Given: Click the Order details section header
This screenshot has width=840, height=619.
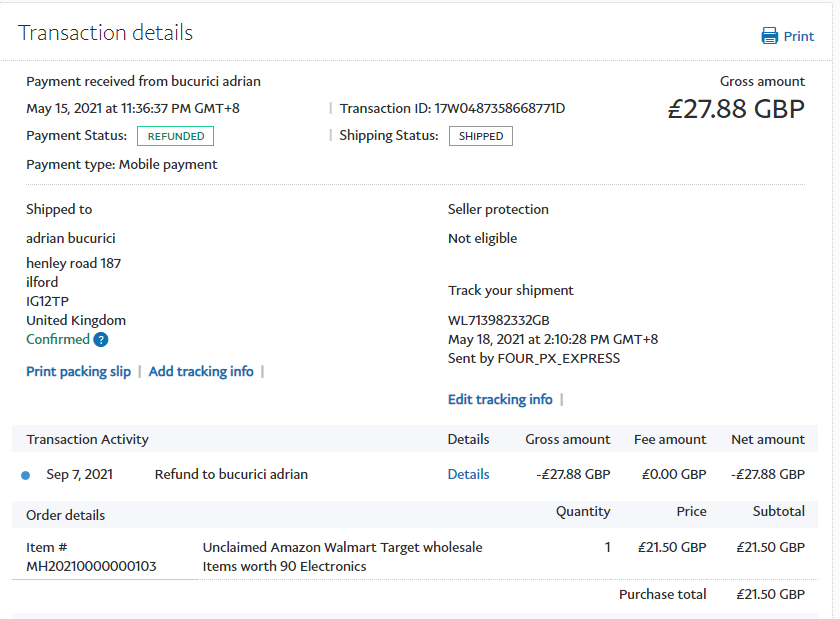Looking at the screenshot, I should pyautogui.click(x=65, y=515).
